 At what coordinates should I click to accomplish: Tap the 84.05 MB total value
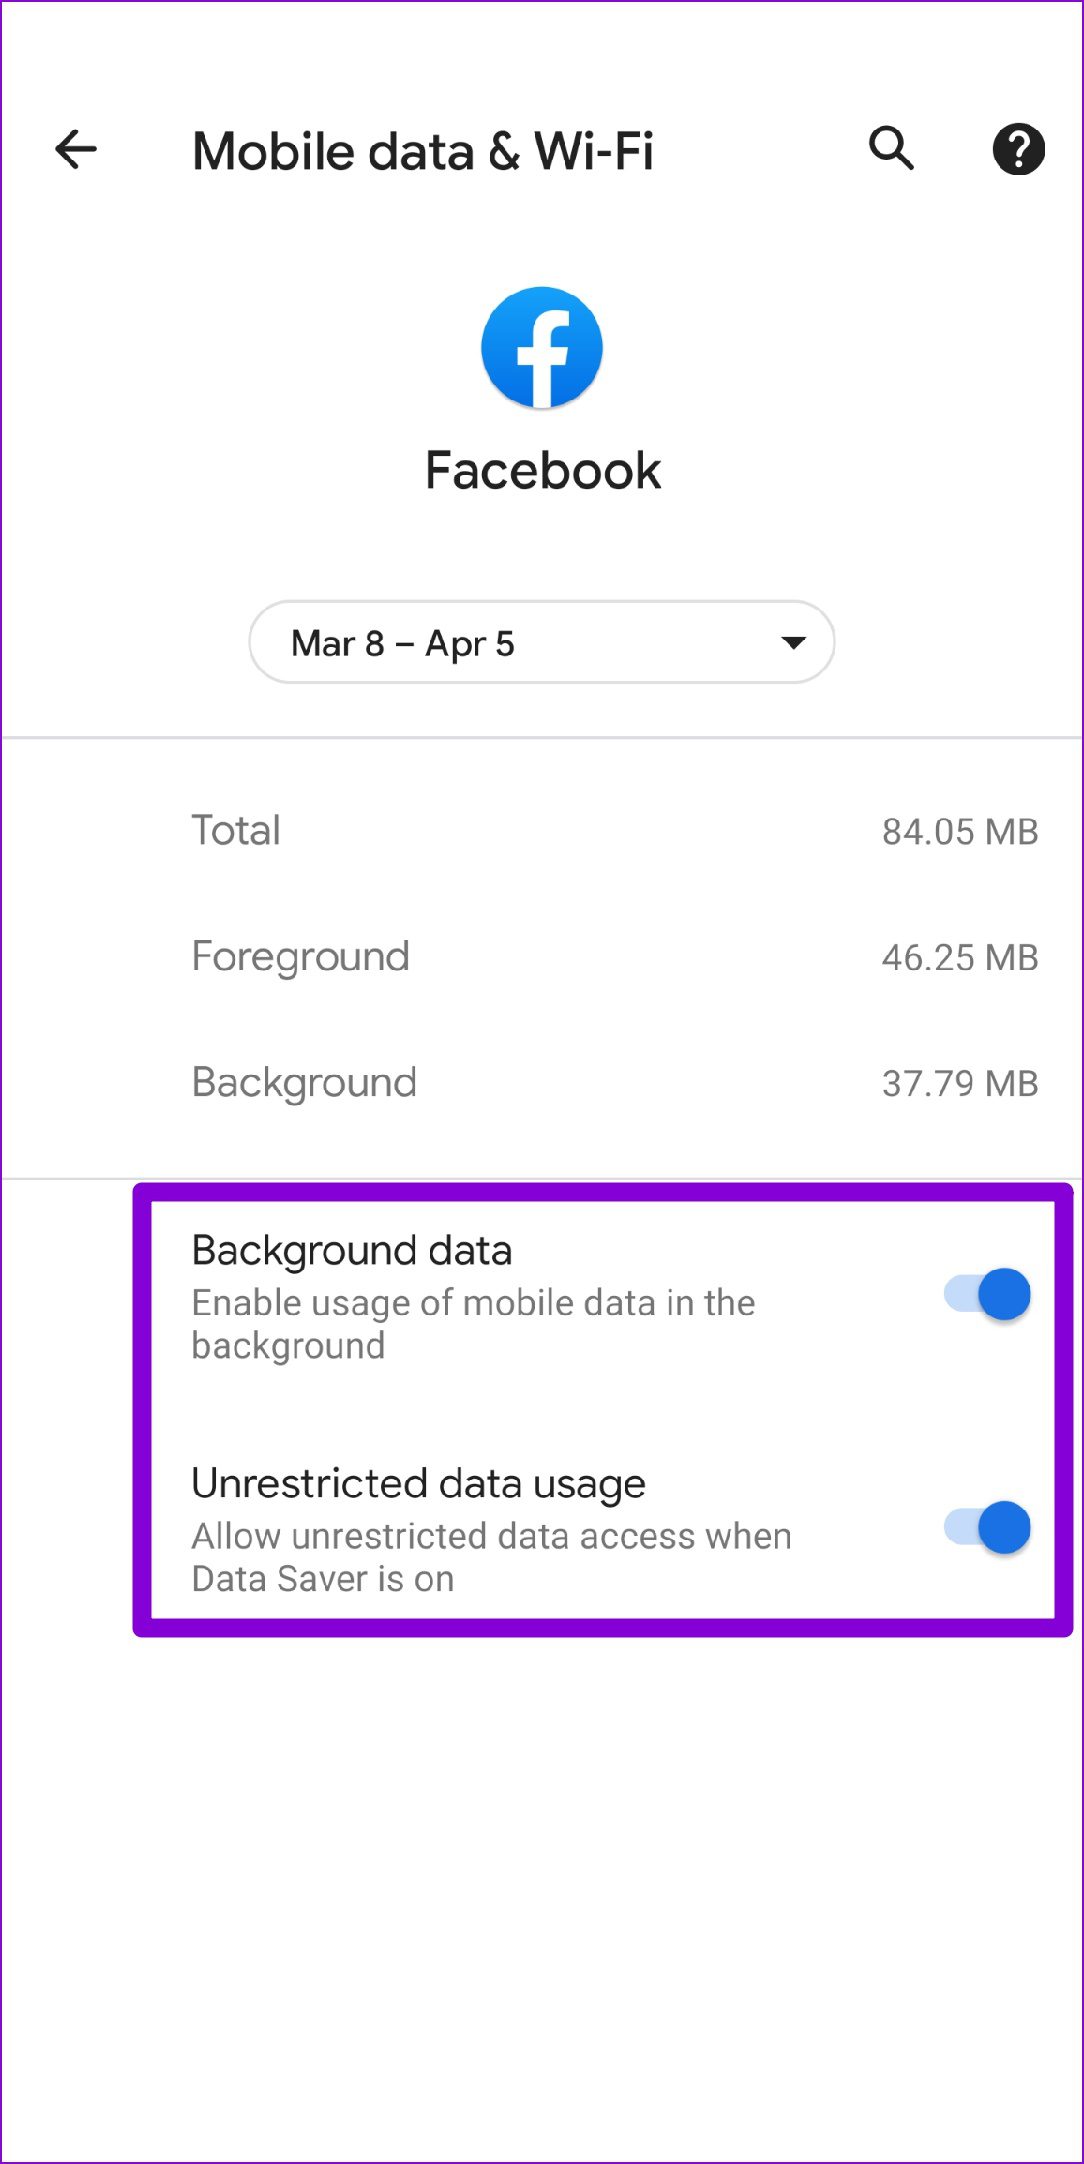coord(960,831)
